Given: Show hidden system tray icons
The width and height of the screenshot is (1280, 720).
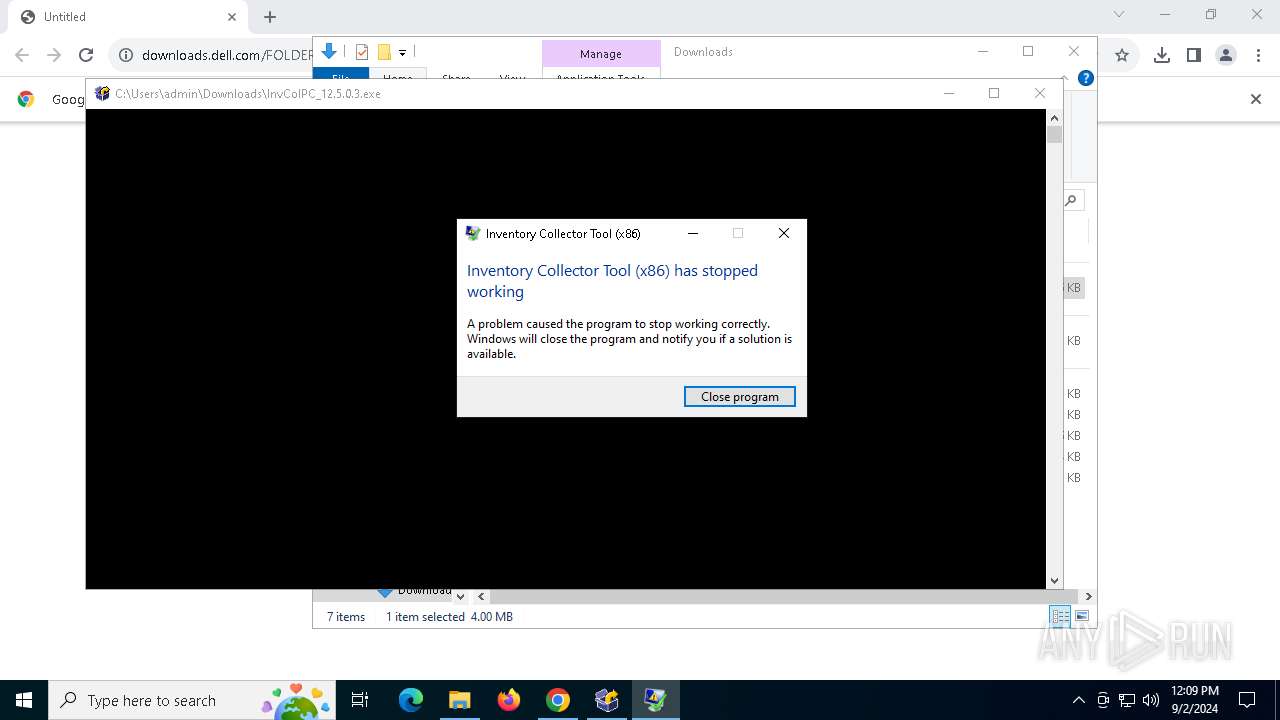Looking at the screenshot, I should 1078,700.
